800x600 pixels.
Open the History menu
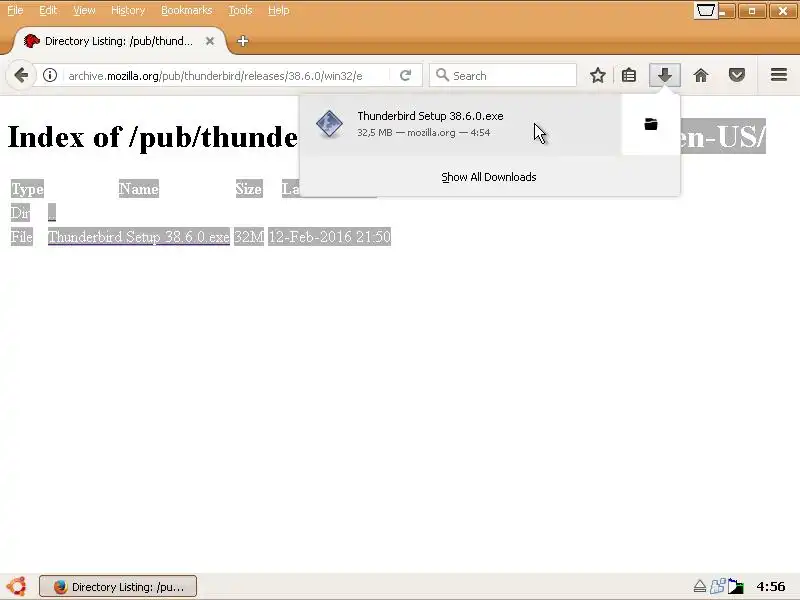(x=128, y=10)
